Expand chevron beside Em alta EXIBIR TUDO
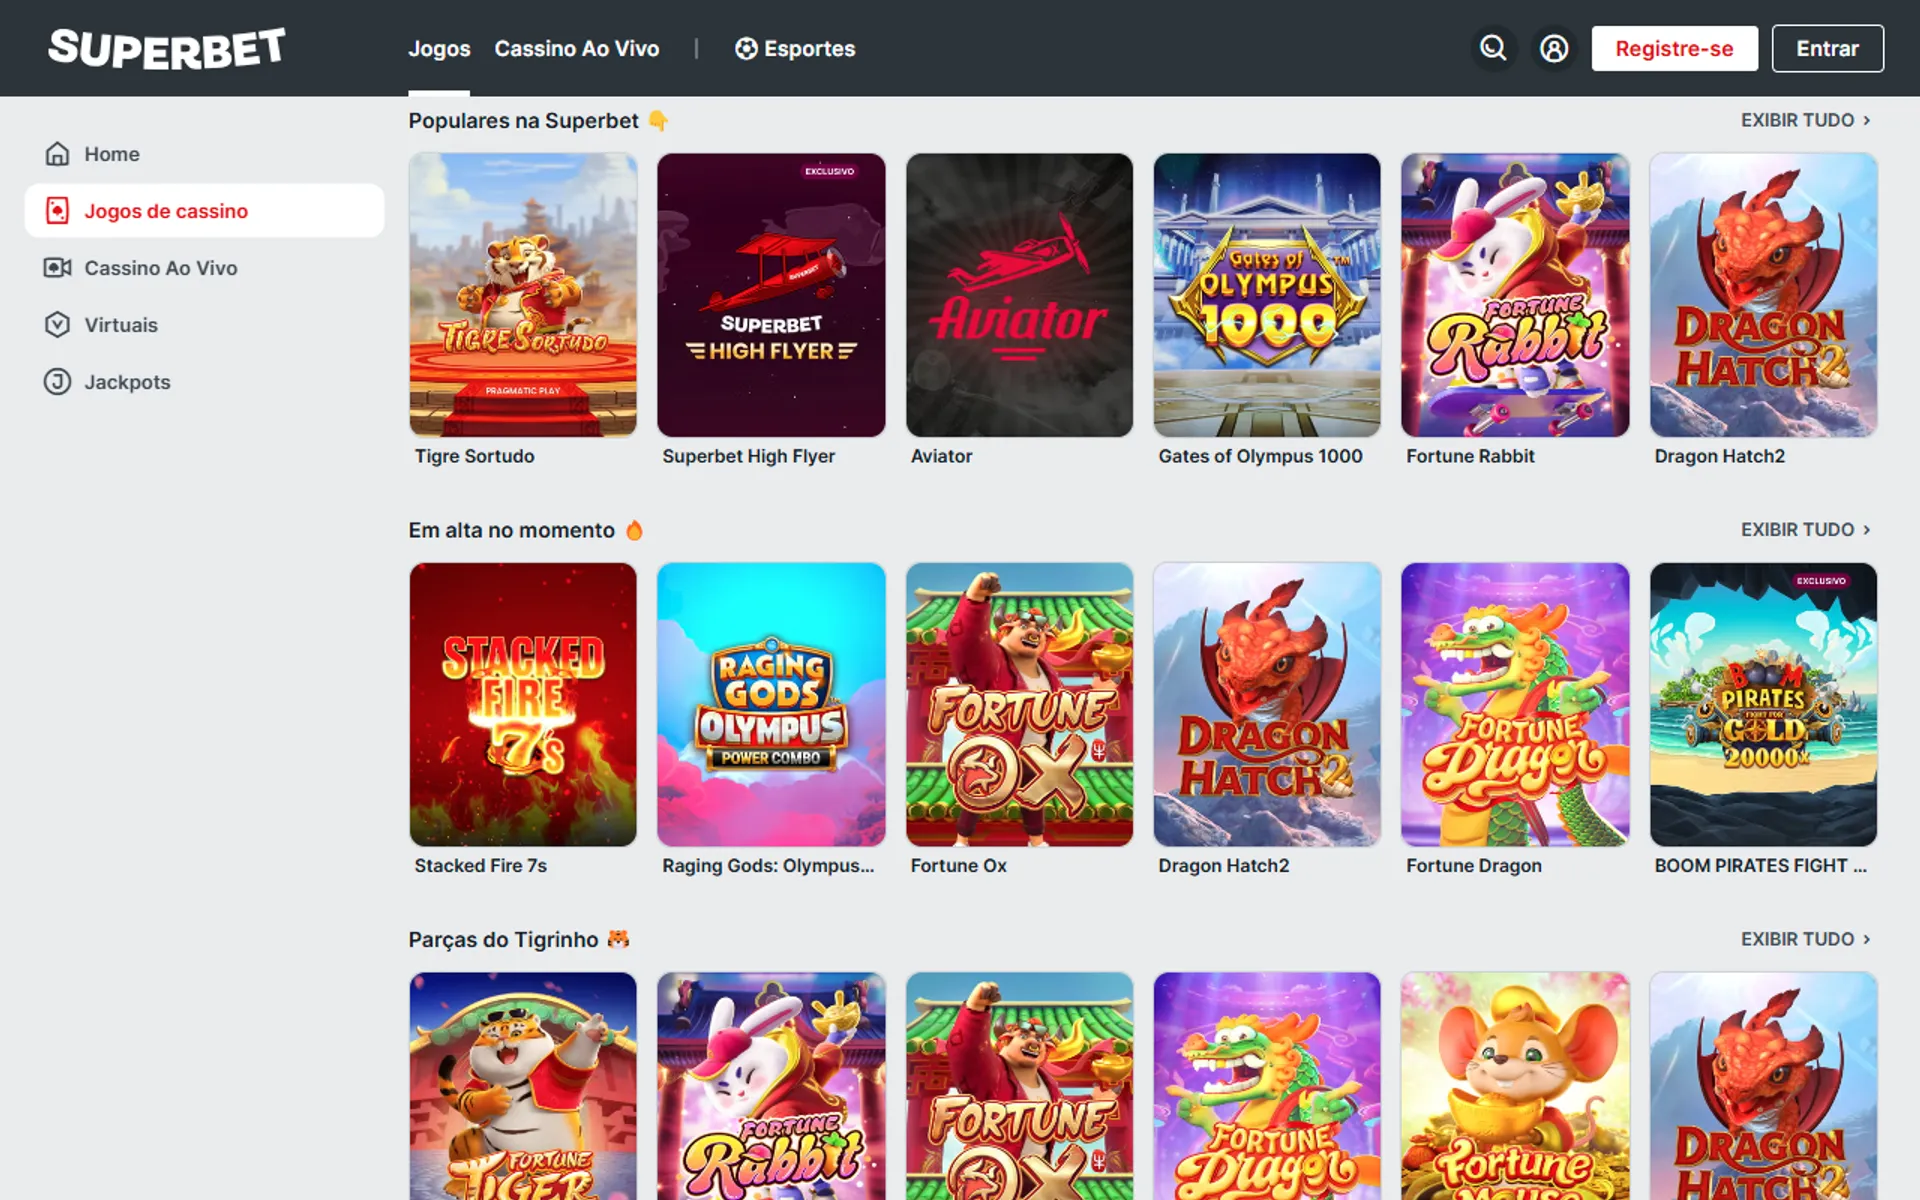Screen dimensions: 1920x1200 [1866, 530]
